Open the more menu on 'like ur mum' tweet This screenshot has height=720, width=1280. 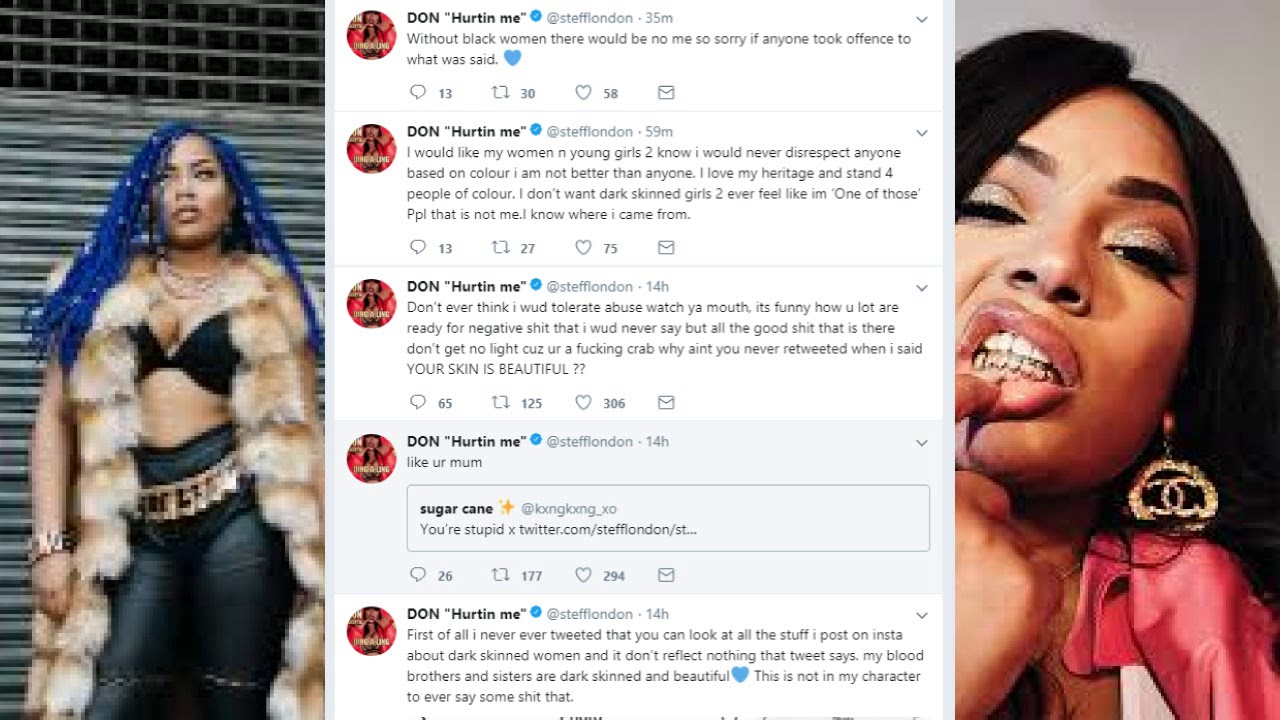(x=922, y=443)
